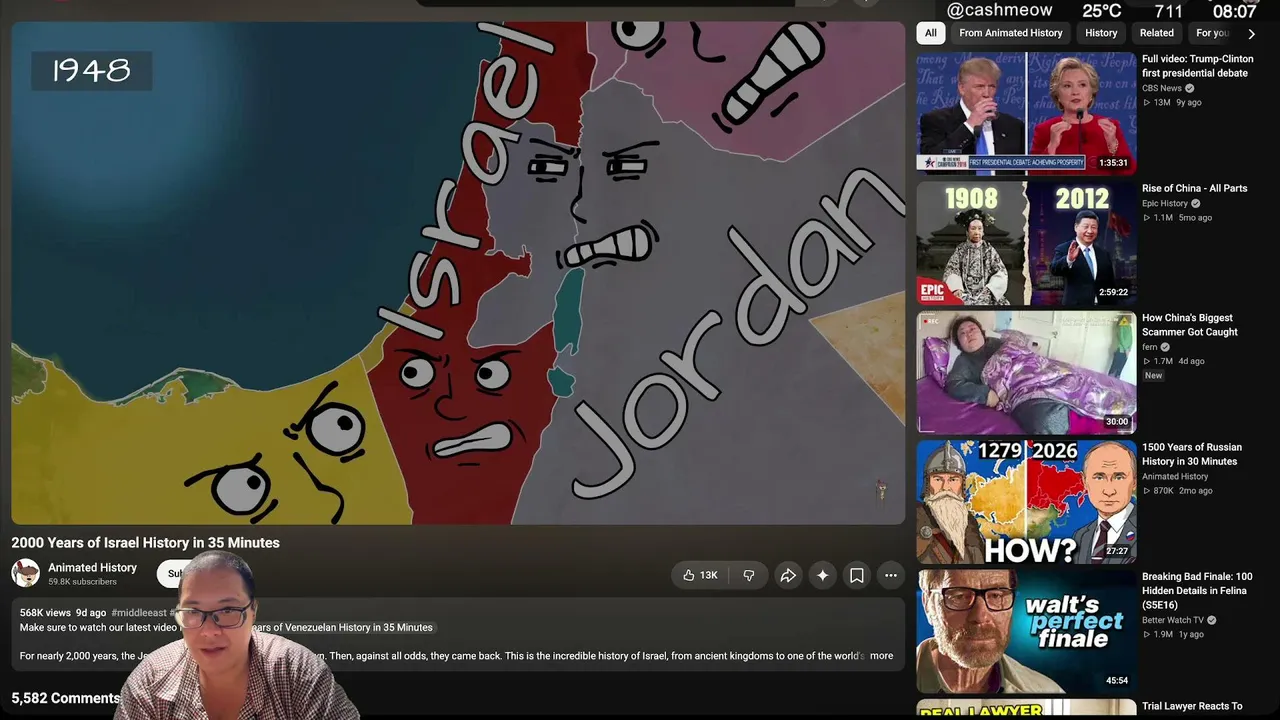This screenshot has height=720, width=1280.
Task: Open 'Animated History' channel name below the player
Action: [92, 568]
